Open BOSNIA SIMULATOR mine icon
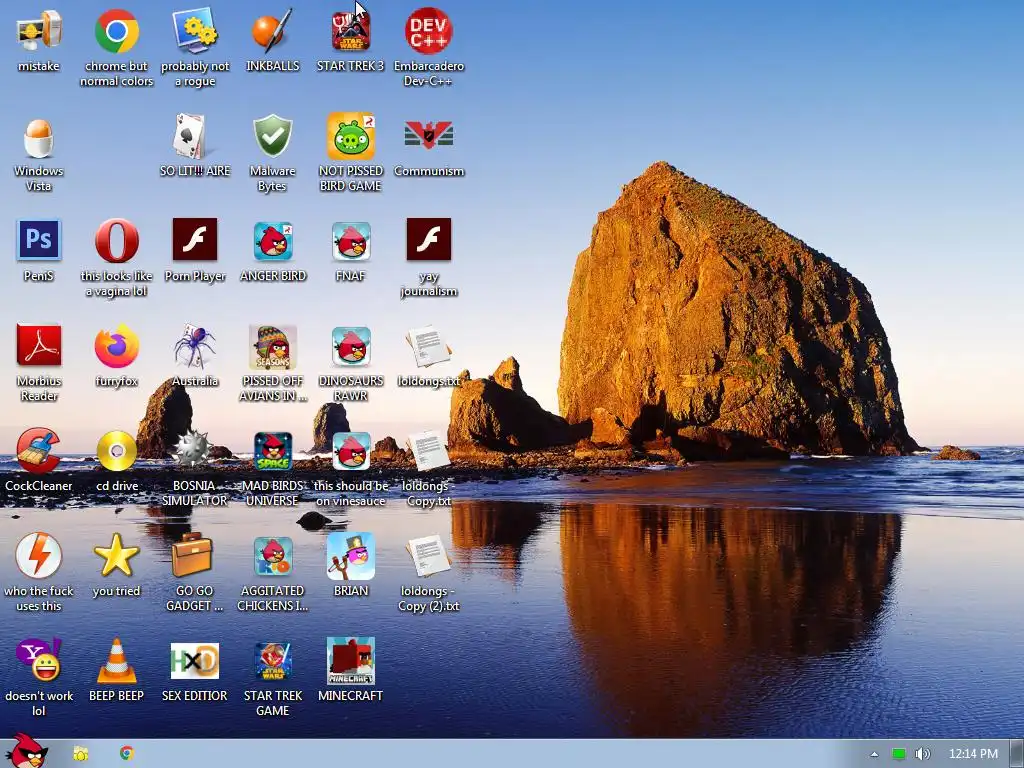This screenshot has width=1024, height=768. tap(191, 448)
